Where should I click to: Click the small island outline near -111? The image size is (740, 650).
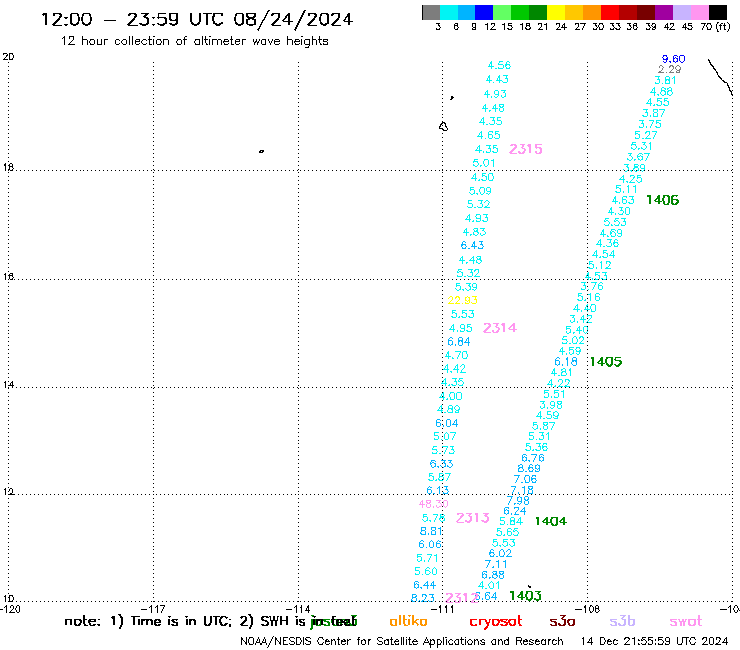coord(443,127)
